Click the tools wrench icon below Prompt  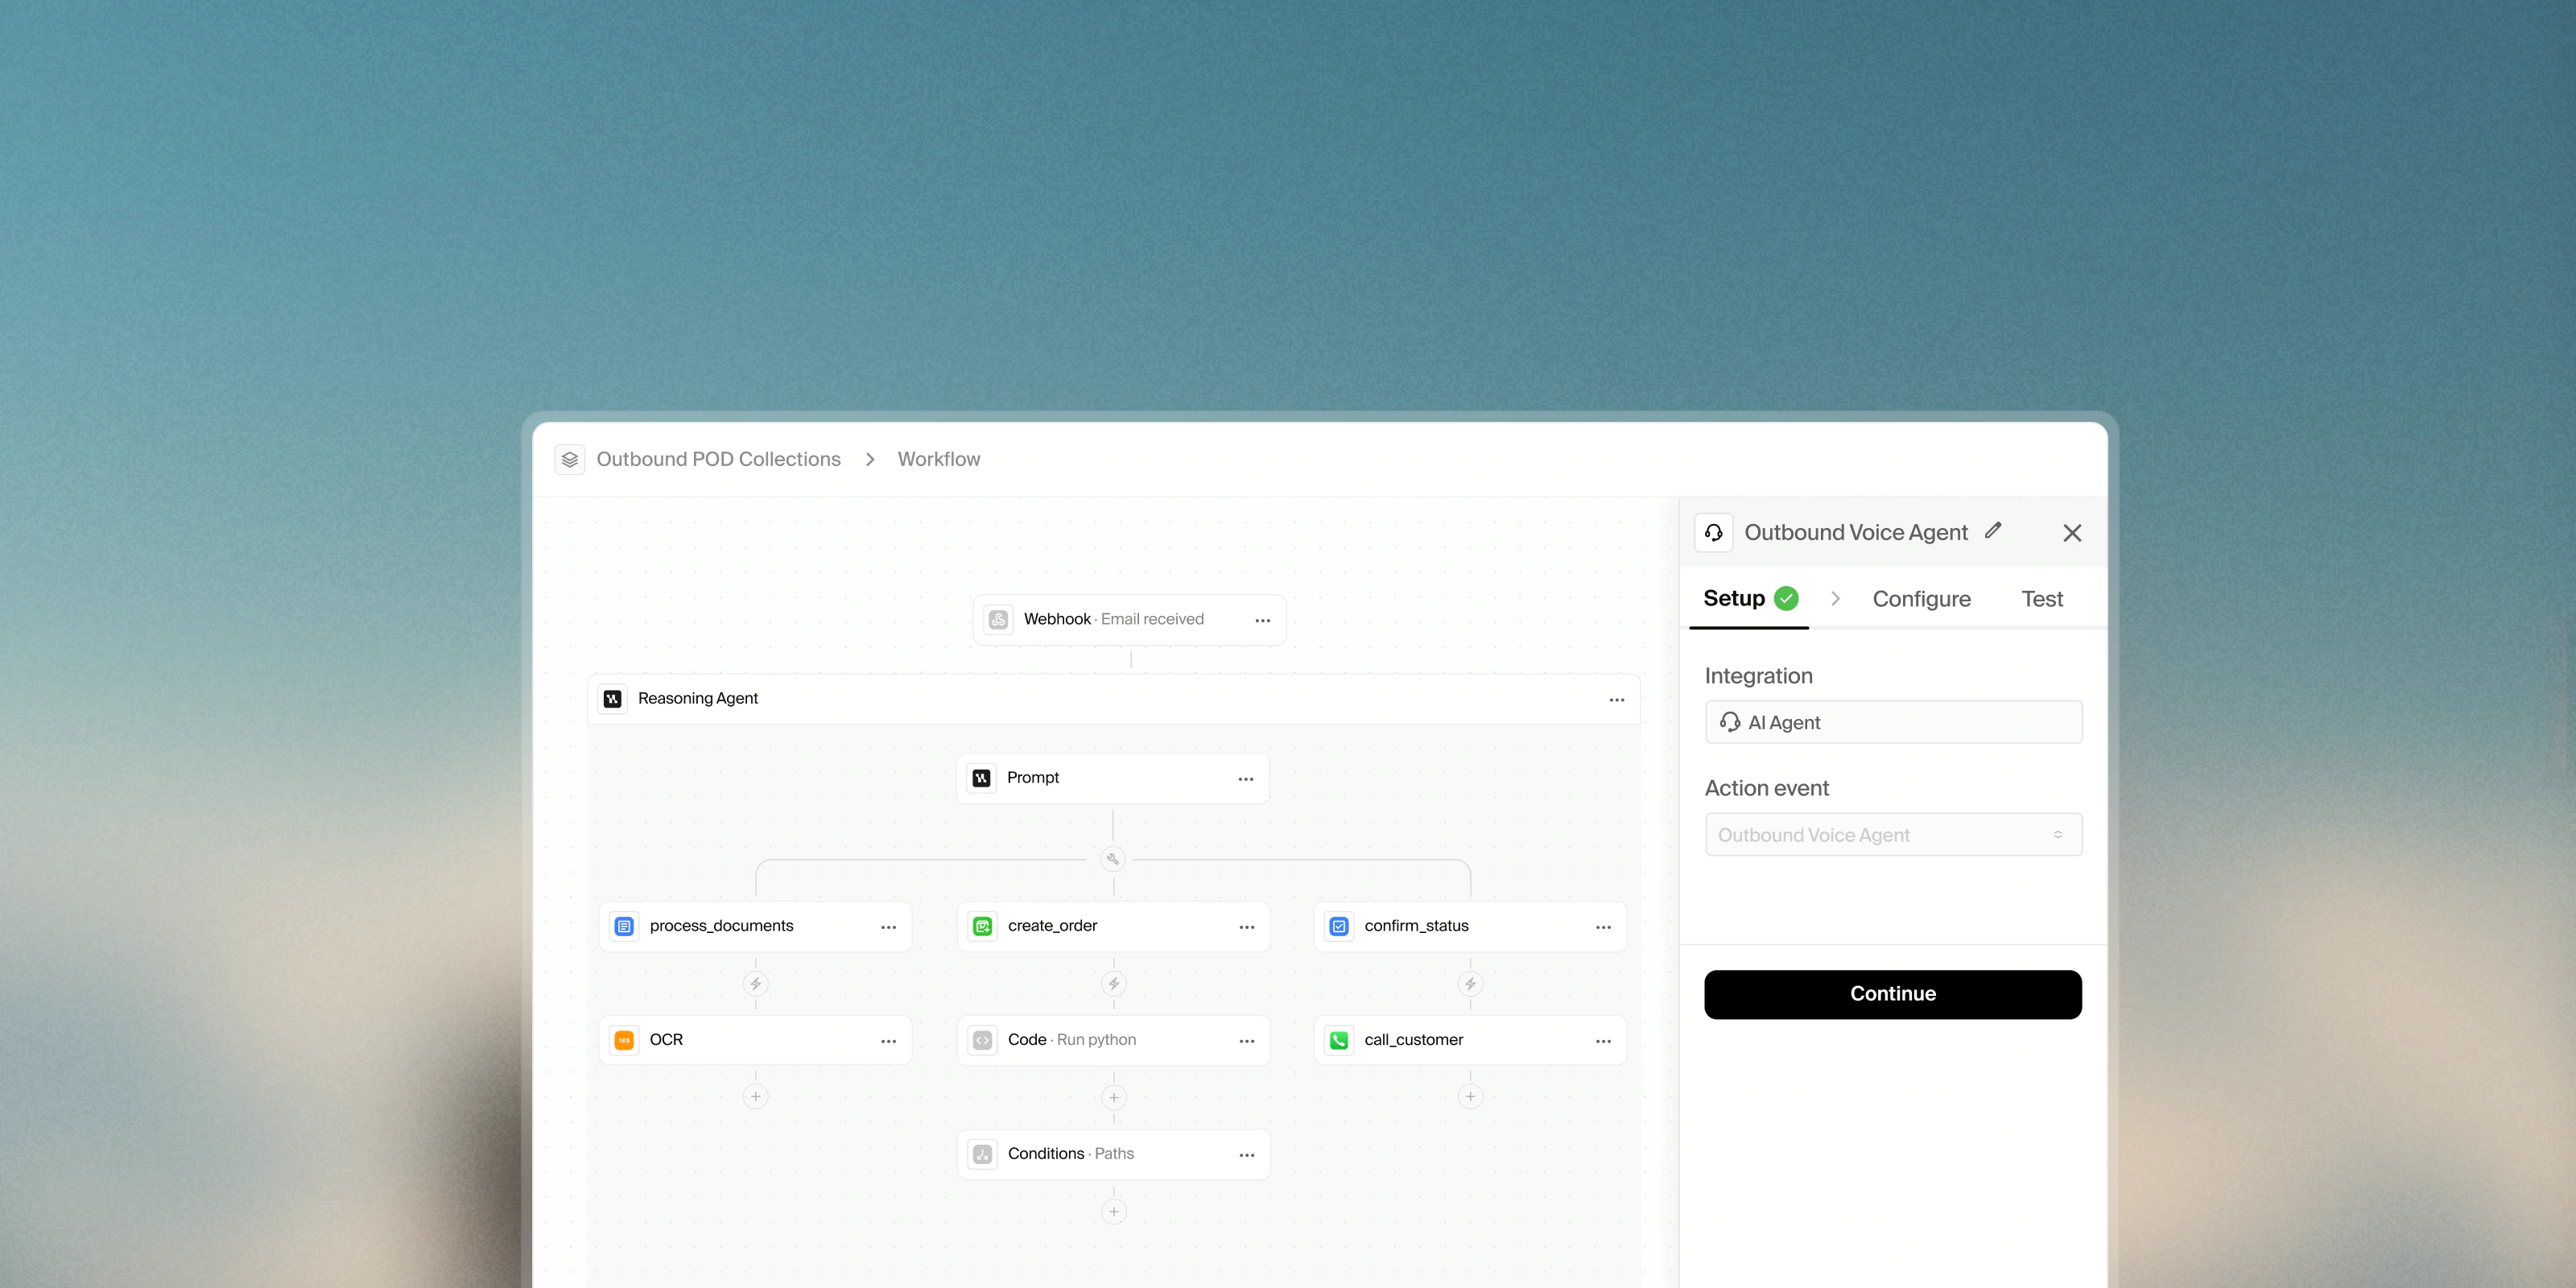[x=1112, y=859]
